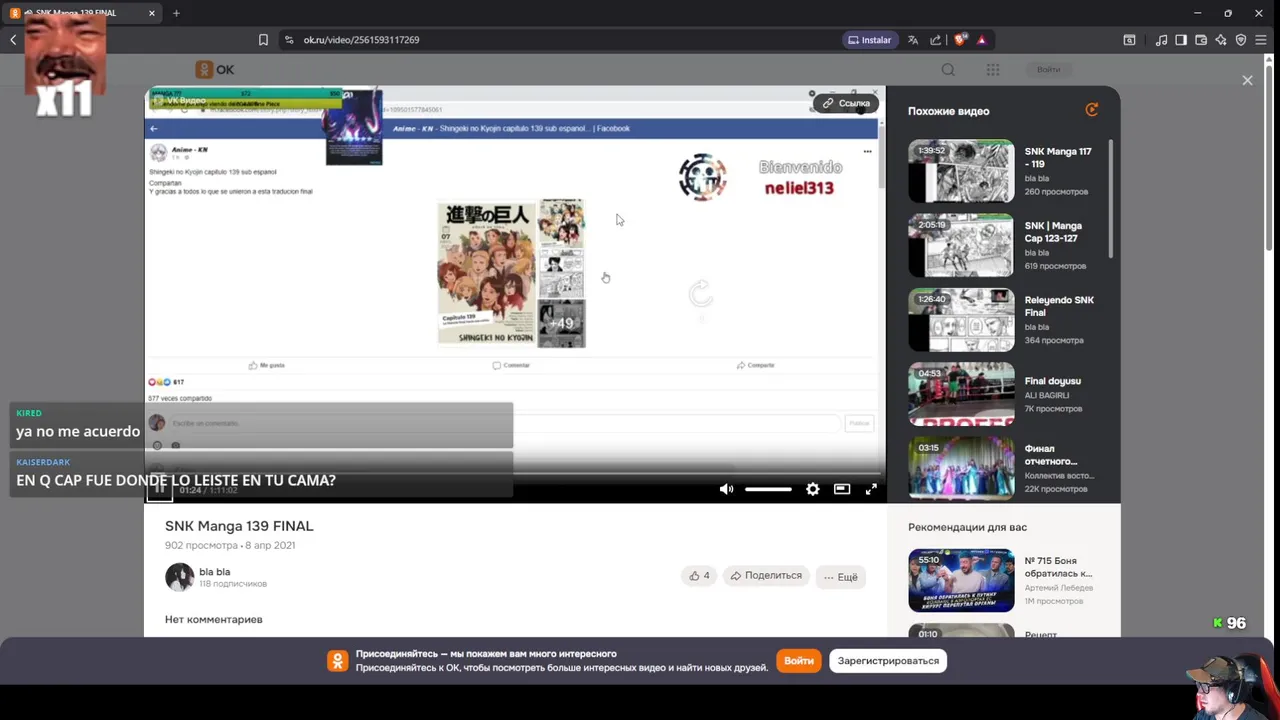
Task: Bookmark this page icon
Action: click(x=263, y=40)
